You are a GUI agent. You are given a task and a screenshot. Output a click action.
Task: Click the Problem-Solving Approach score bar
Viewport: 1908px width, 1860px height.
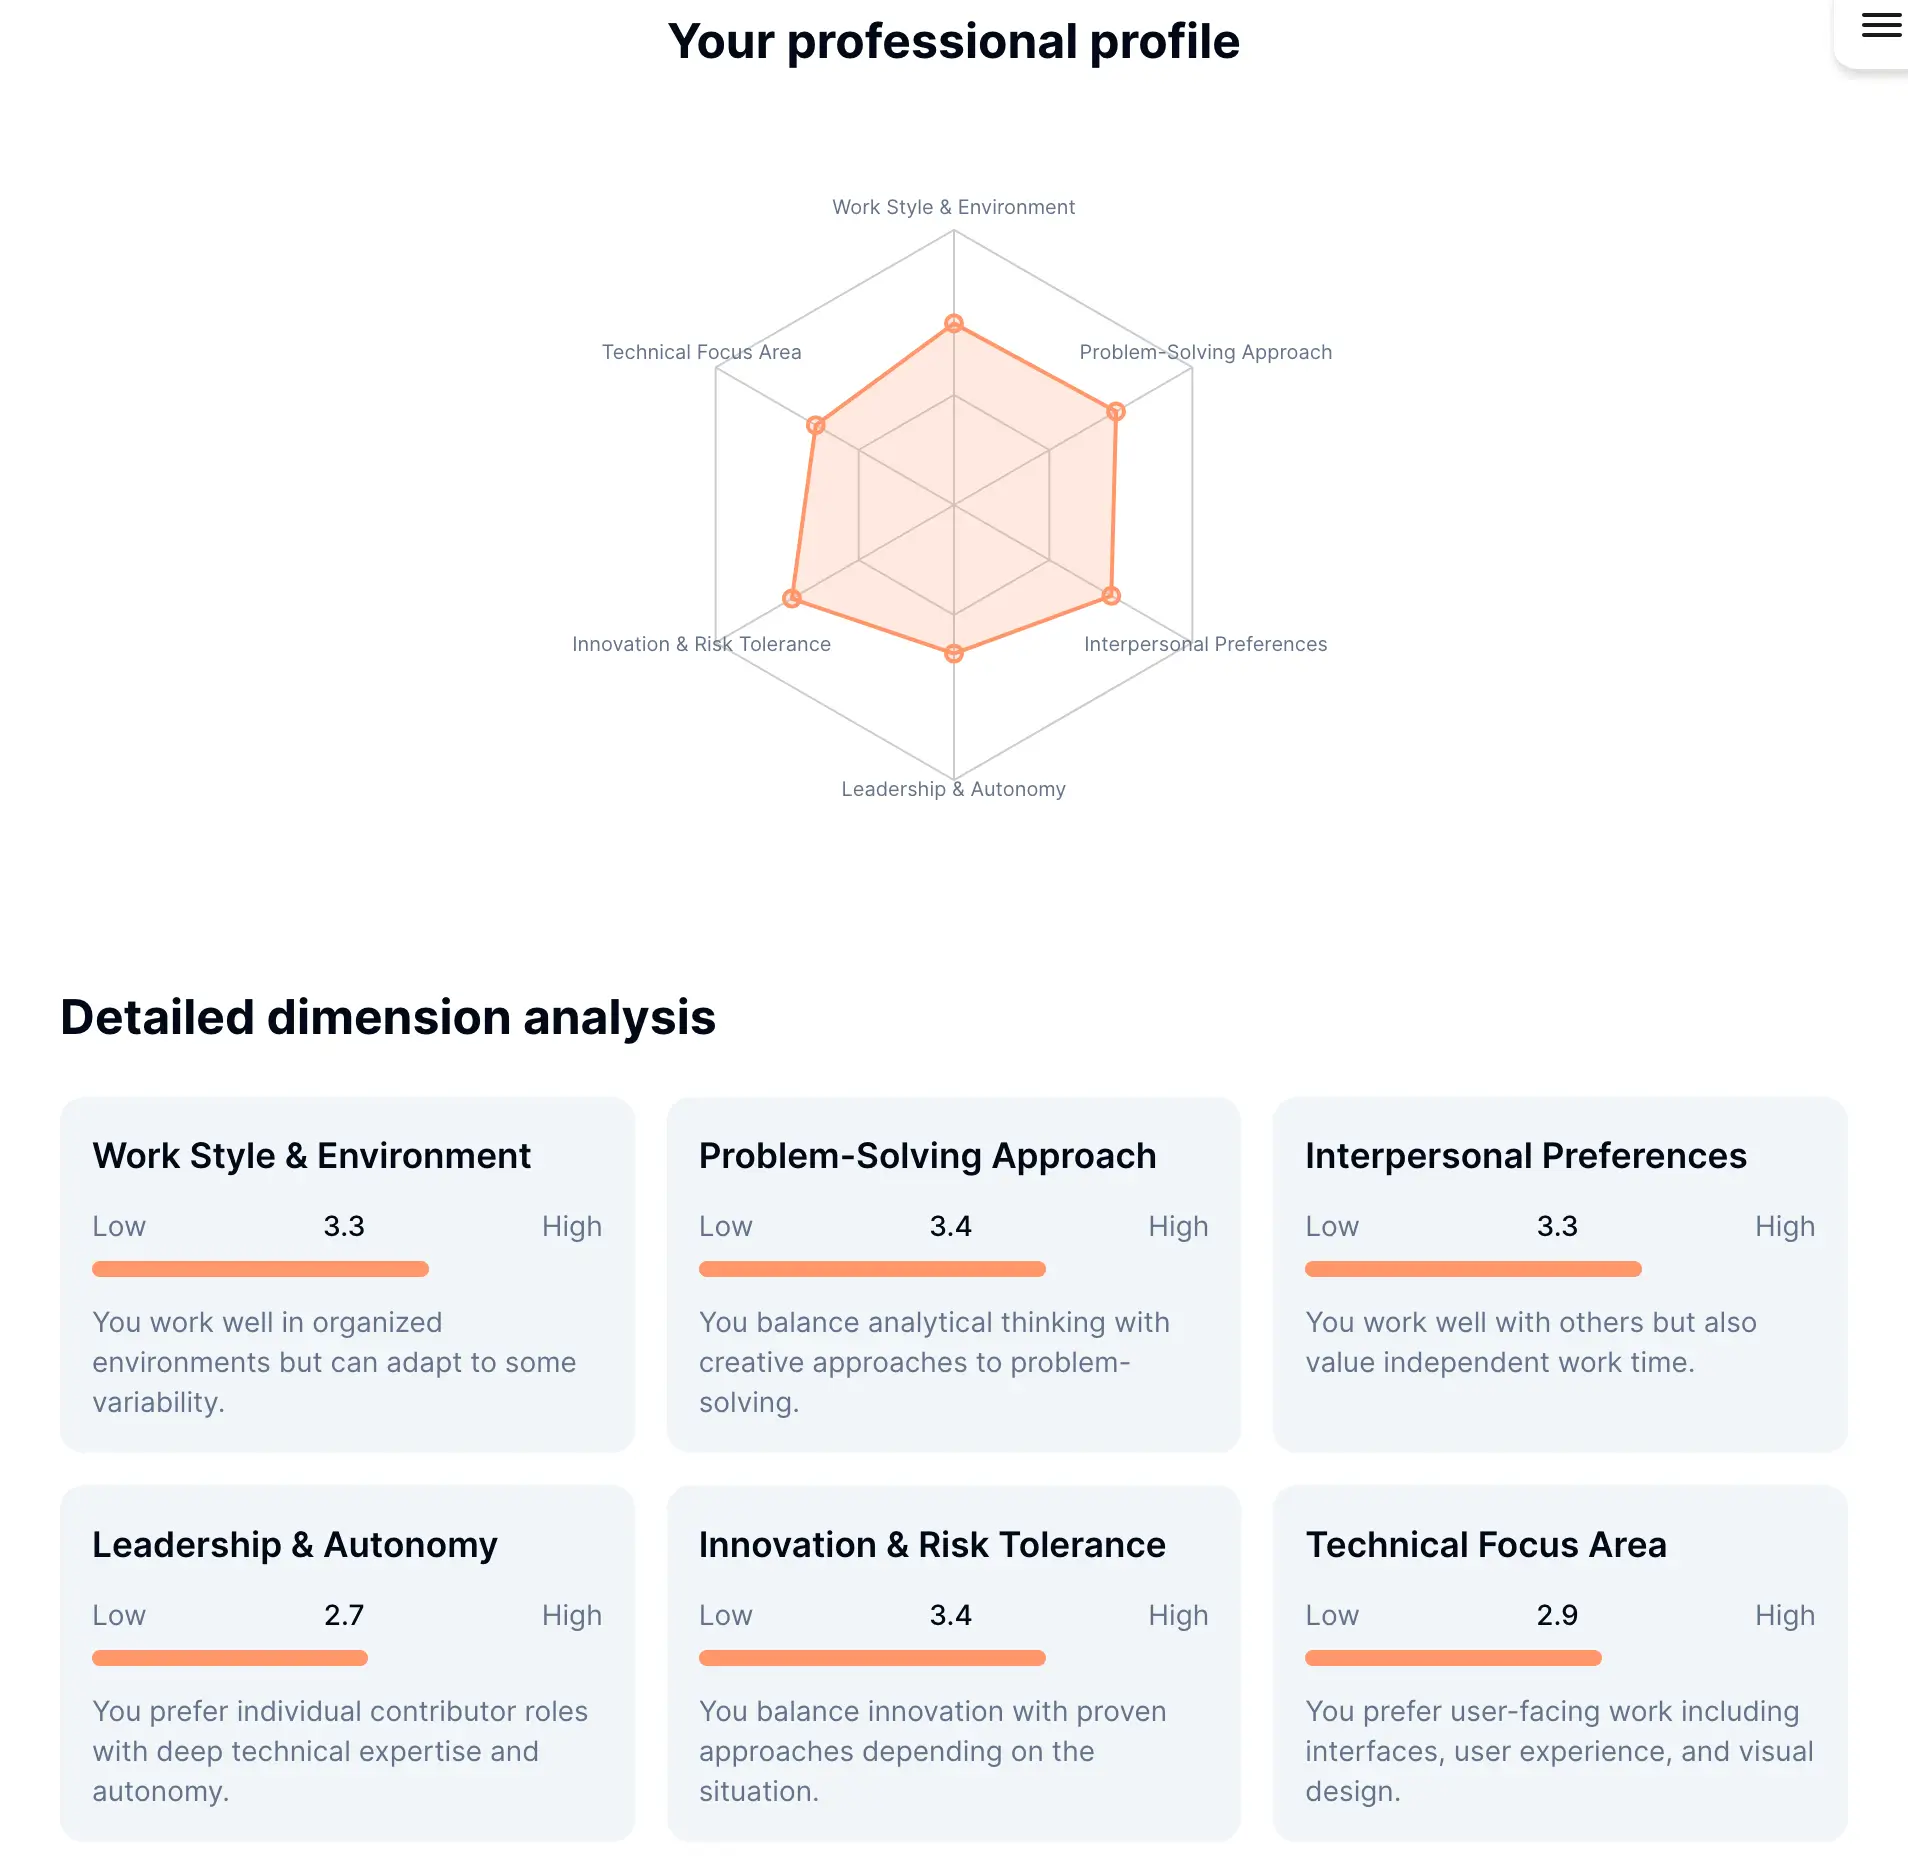(872, 1269)
